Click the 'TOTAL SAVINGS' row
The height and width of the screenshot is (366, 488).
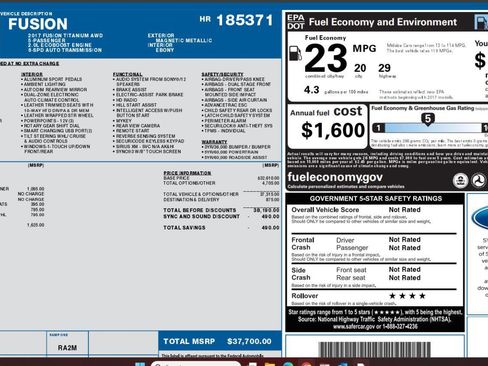(x=221, y=228)
